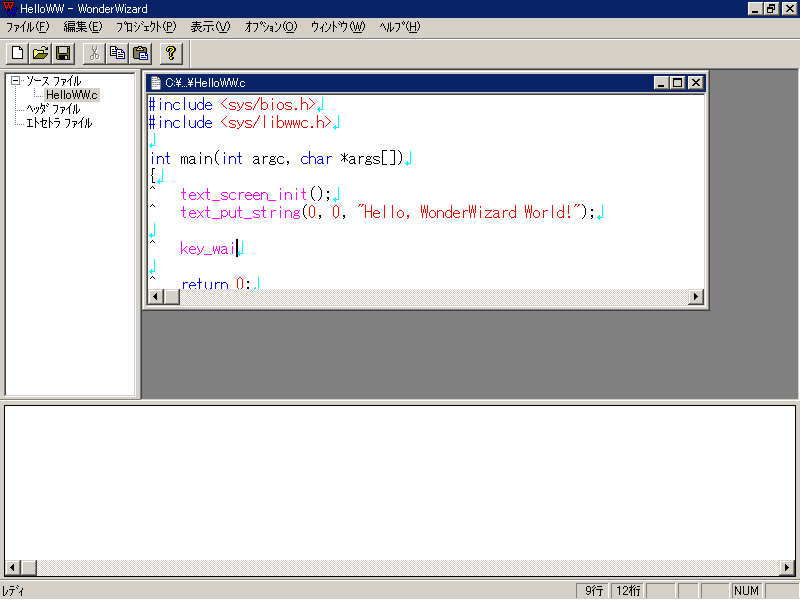This screenshot has width=800, height=600.
Task: Select エトセトラ ファイル tree item
Action: coord(59,123)
